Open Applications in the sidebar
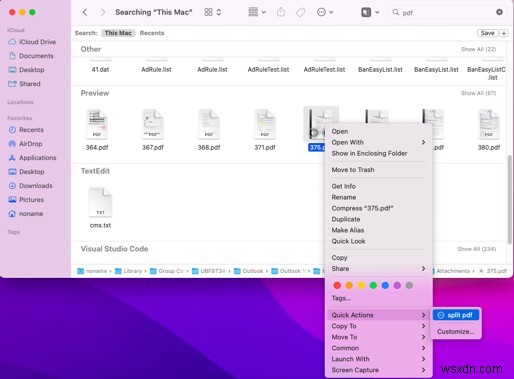 [x=32, y=158]
